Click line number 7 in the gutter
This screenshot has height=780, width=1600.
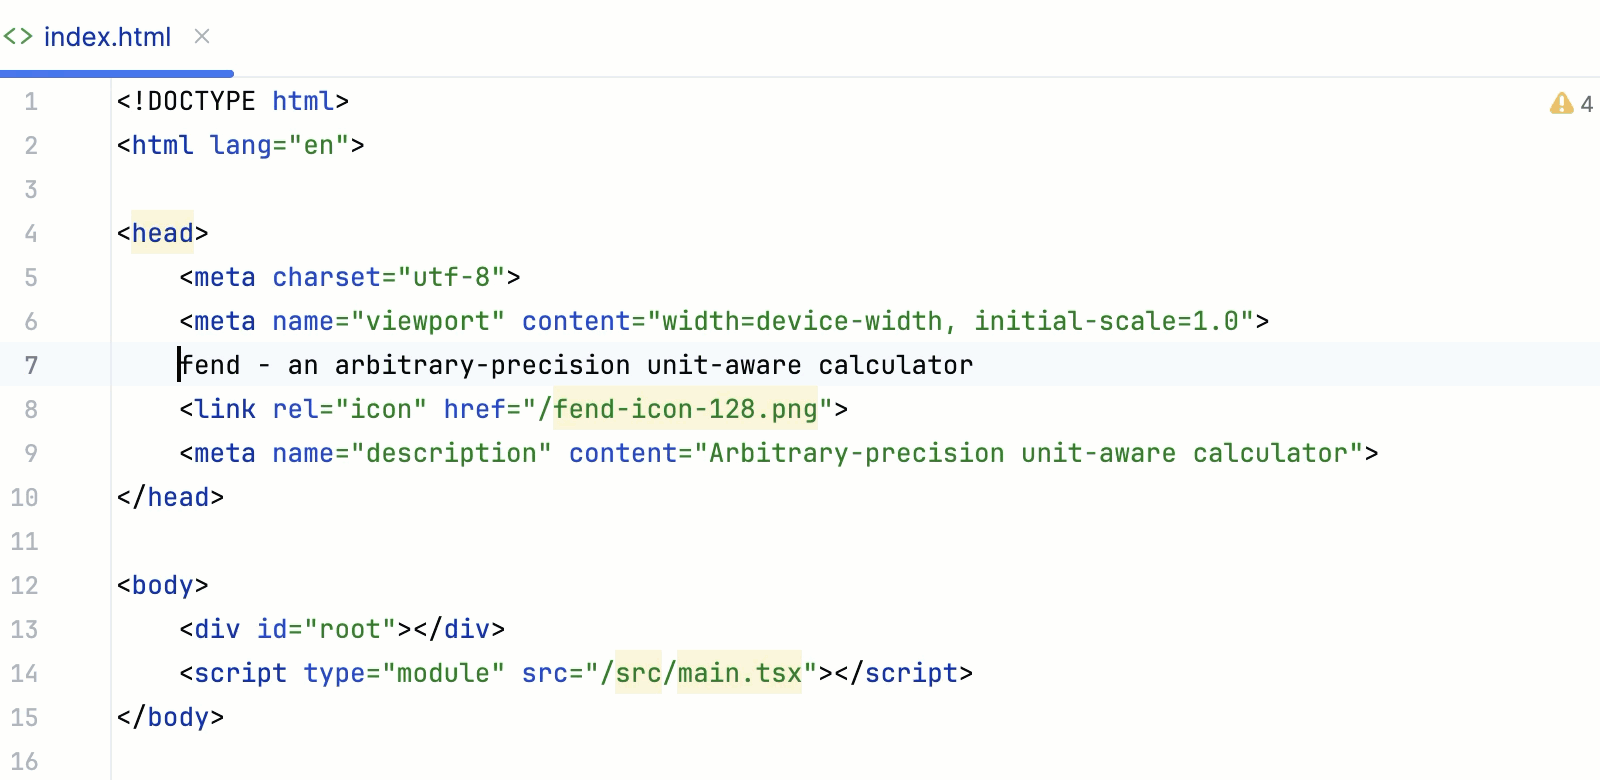tap(31, 365)
